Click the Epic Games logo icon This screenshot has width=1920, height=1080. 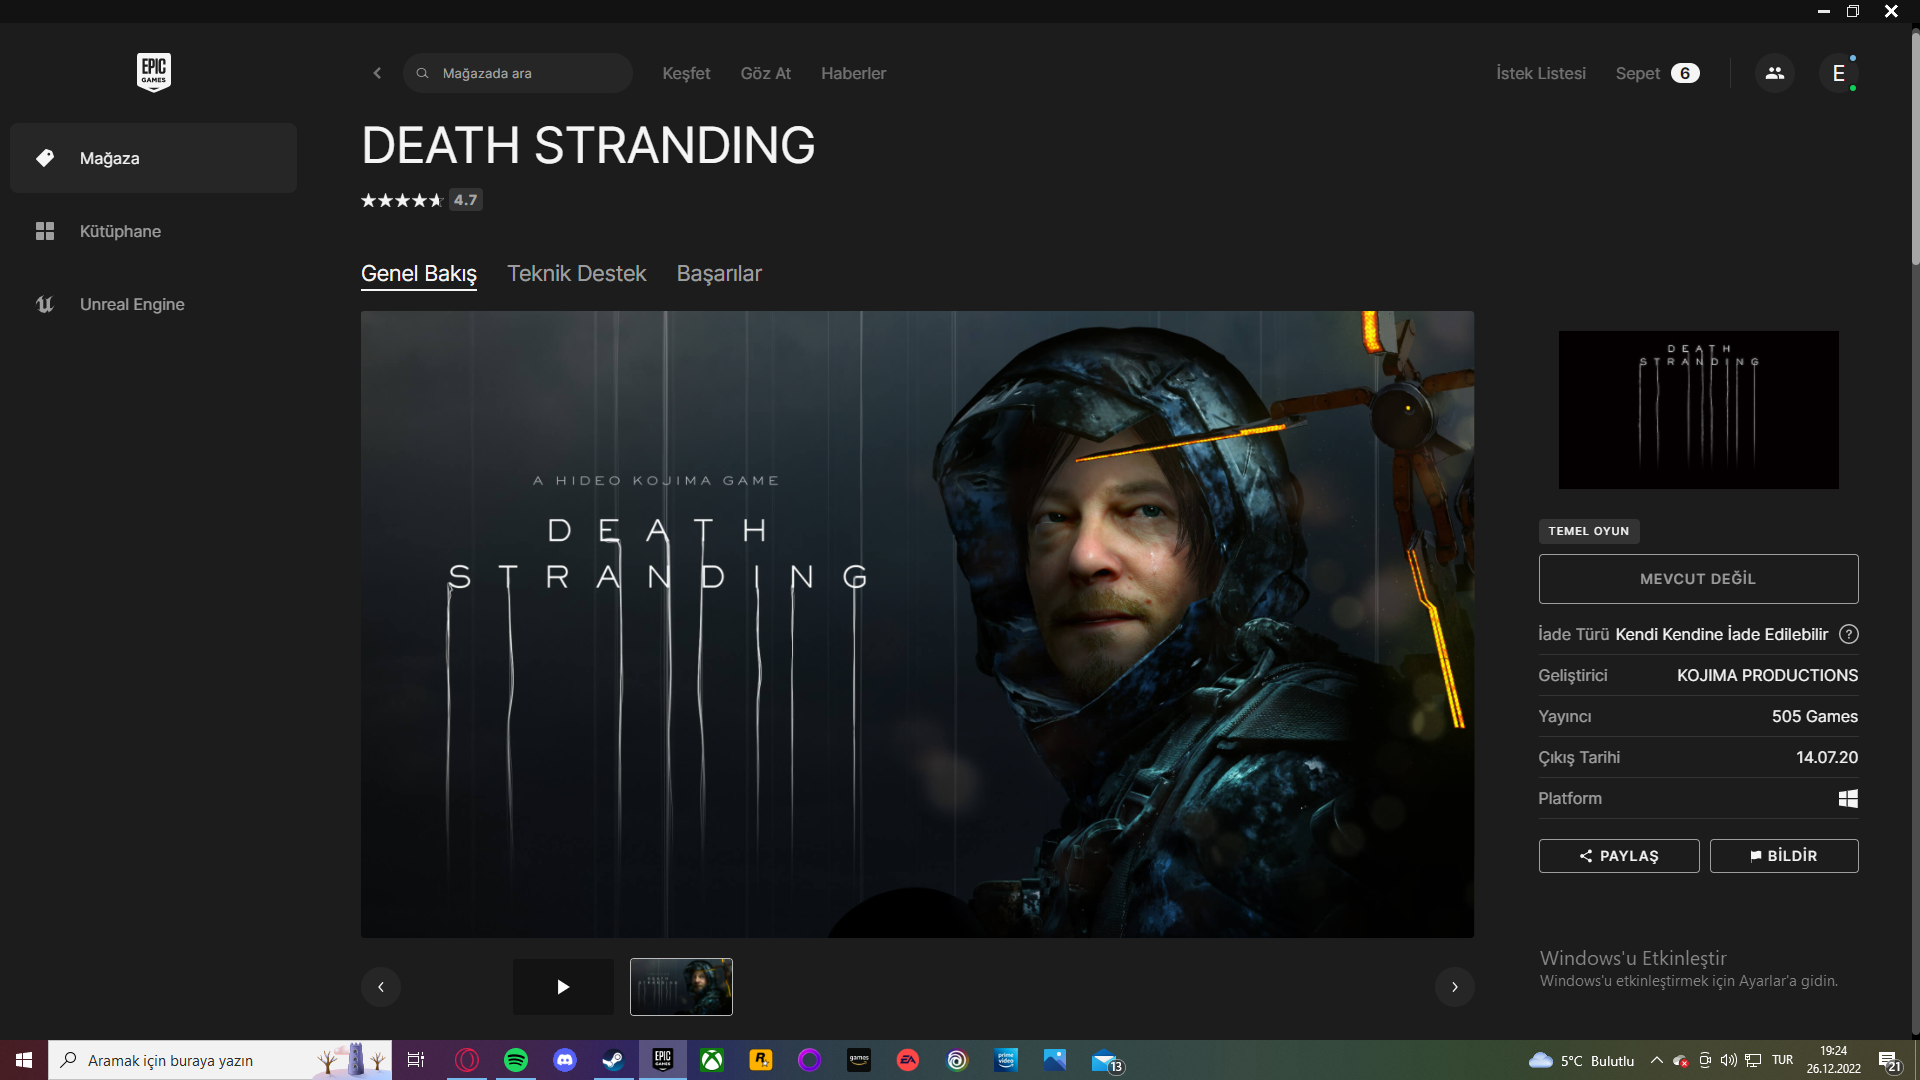[153, 72]
